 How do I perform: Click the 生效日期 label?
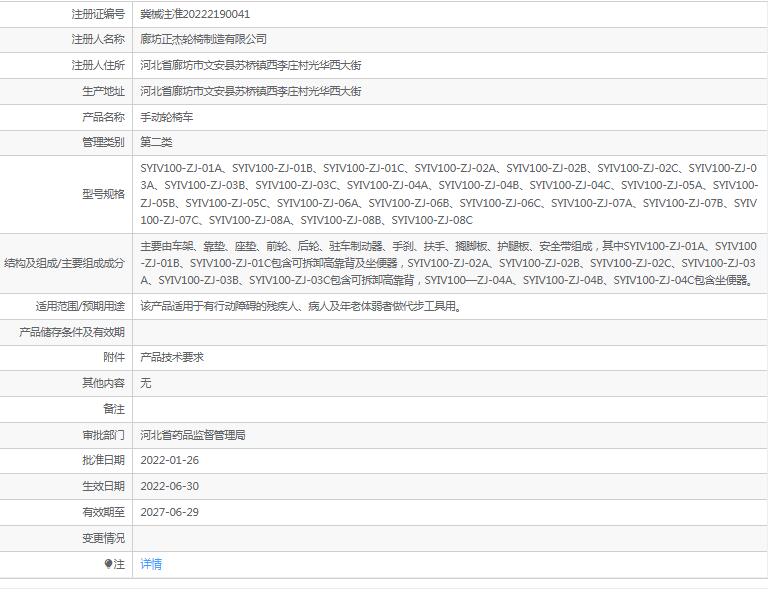coord(103,486)
